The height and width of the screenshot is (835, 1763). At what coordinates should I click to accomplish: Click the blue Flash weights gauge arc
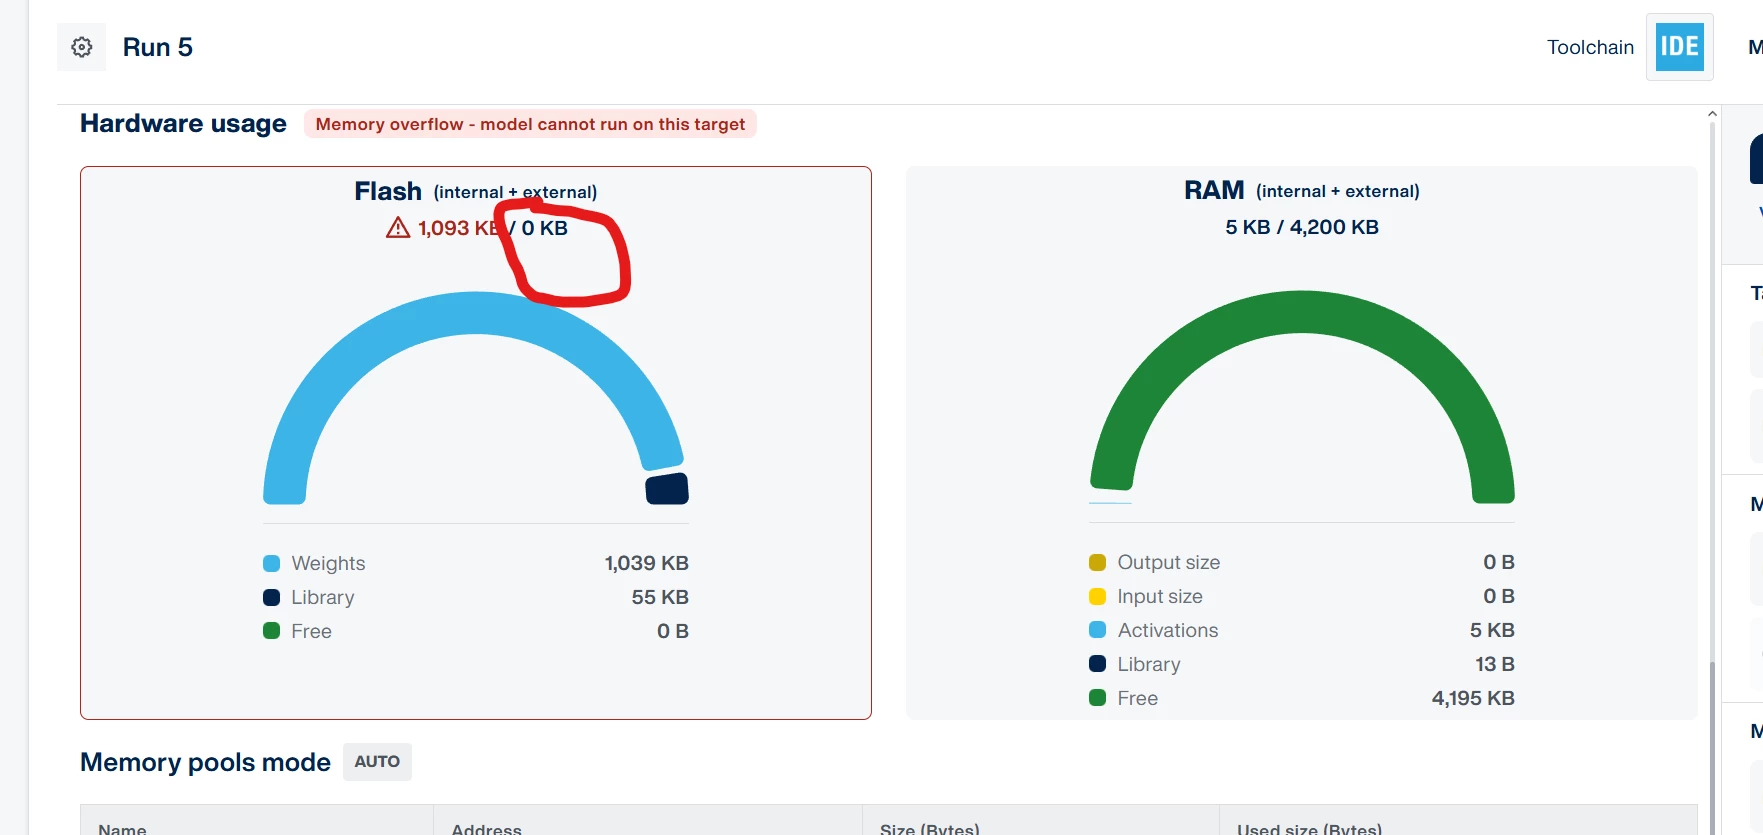click(476, 314)
